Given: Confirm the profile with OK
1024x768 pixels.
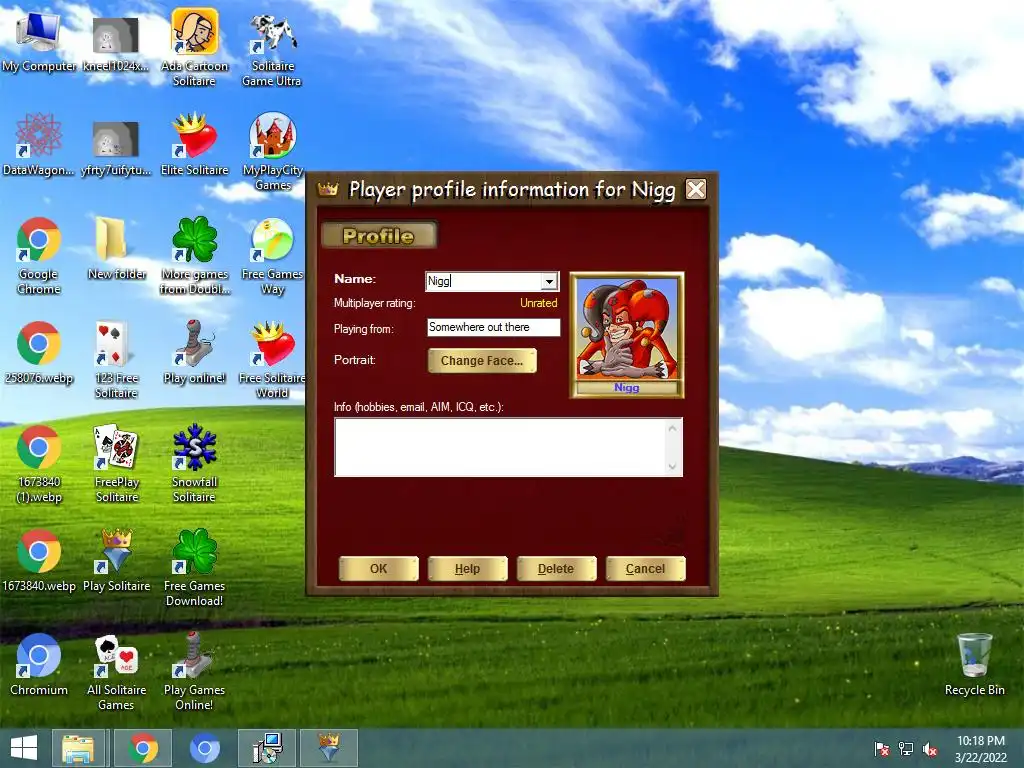Looking at the screenshot, I should pos(379,569).
